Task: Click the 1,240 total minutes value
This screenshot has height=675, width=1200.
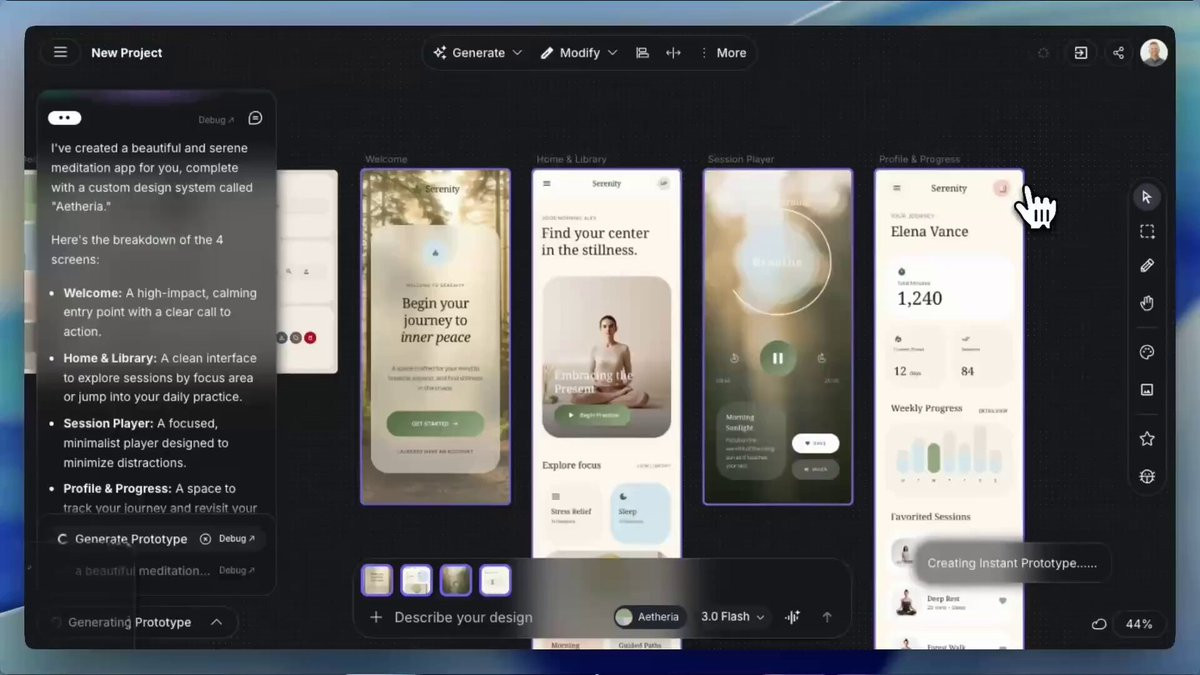Action: coord(919,298)
